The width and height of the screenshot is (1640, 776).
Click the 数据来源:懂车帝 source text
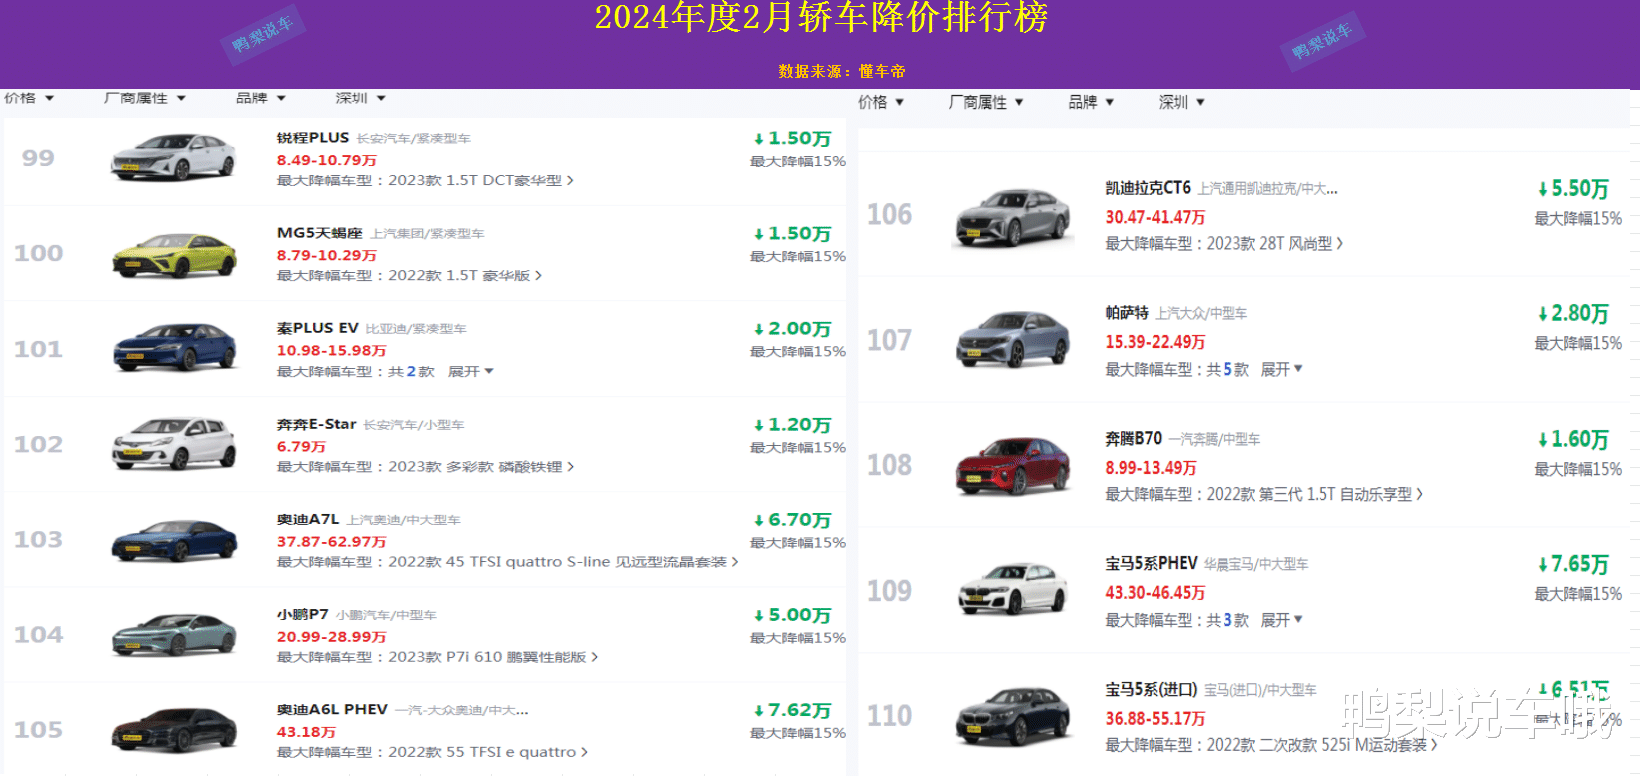click(x=842, y=71)
